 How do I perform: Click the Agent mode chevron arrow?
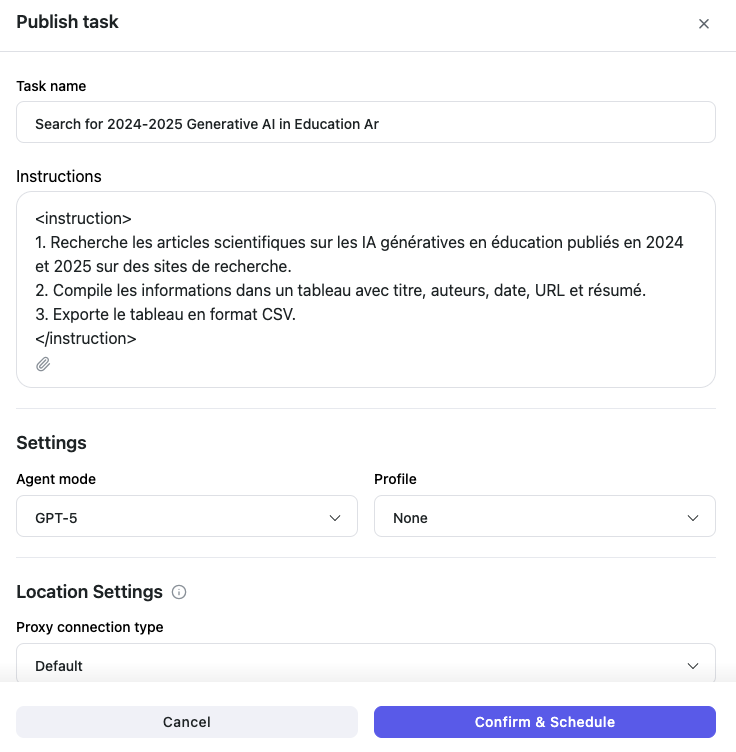335,517
